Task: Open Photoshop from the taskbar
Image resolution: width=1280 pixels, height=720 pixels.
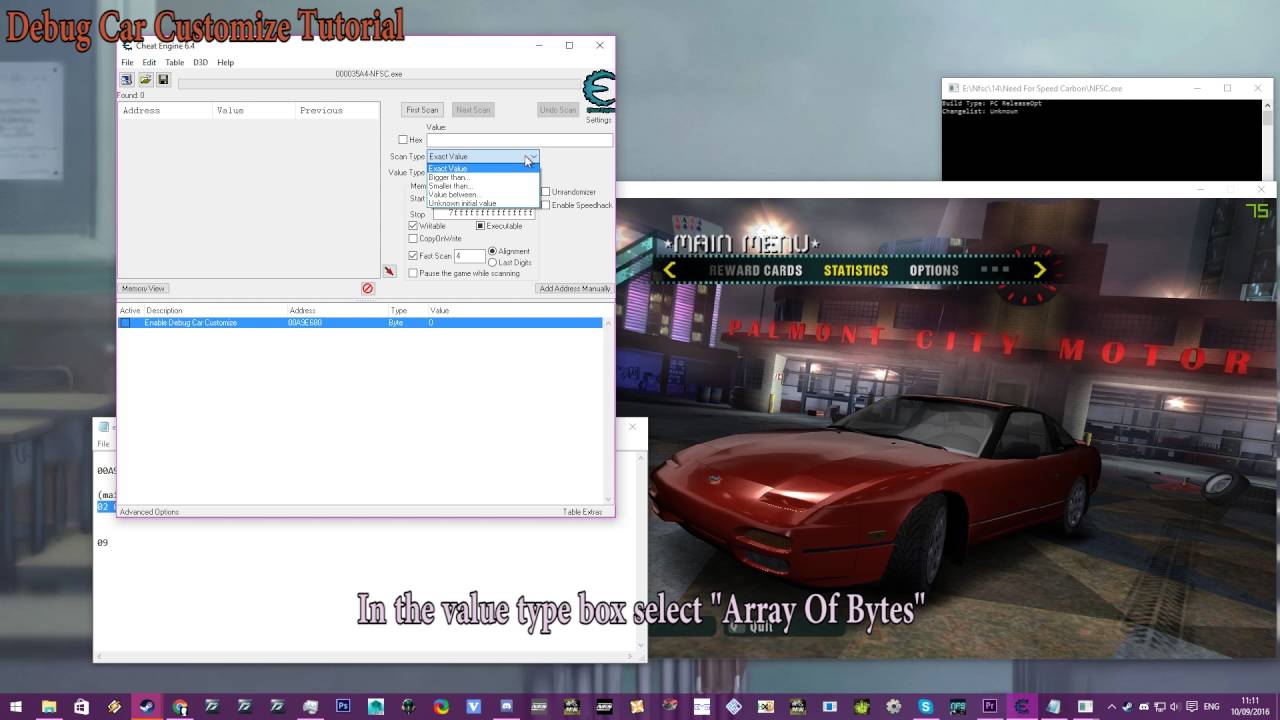Action: 343,706
